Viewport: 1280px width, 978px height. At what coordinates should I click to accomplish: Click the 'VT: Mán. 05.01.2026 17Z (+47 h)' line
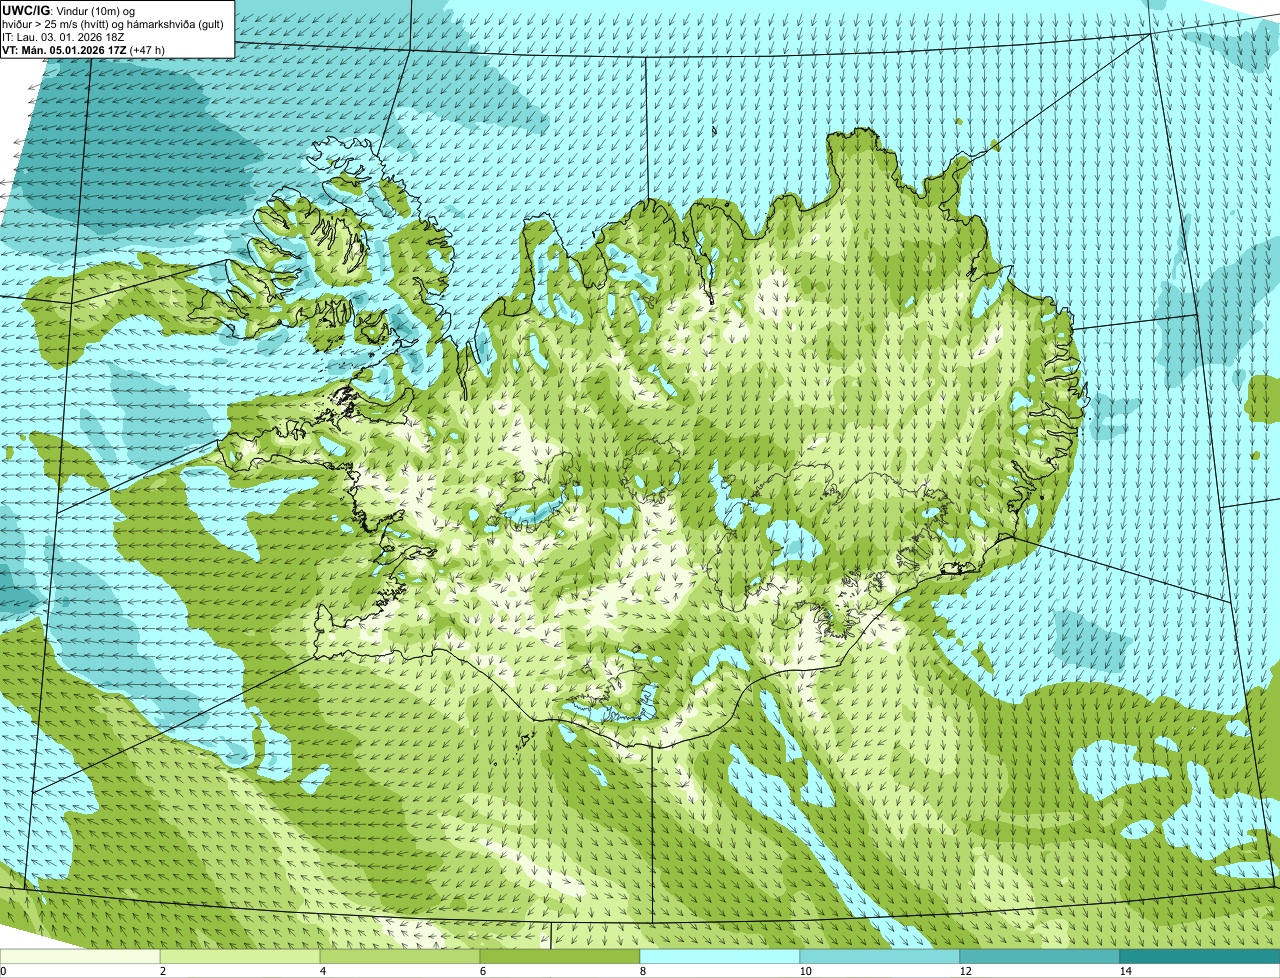84,50
